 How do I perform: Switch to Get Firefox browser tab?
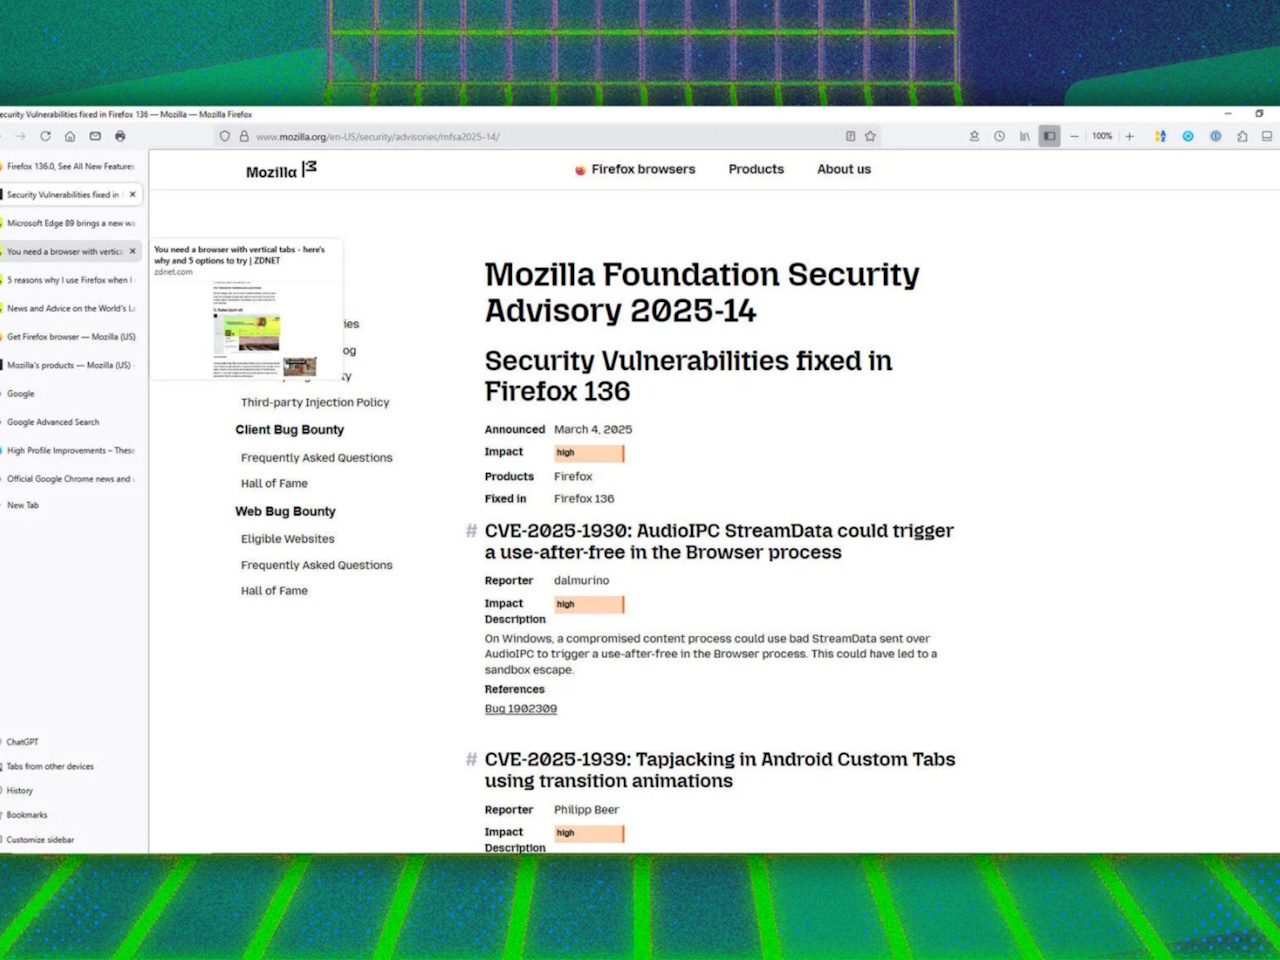tap(71, 337)
